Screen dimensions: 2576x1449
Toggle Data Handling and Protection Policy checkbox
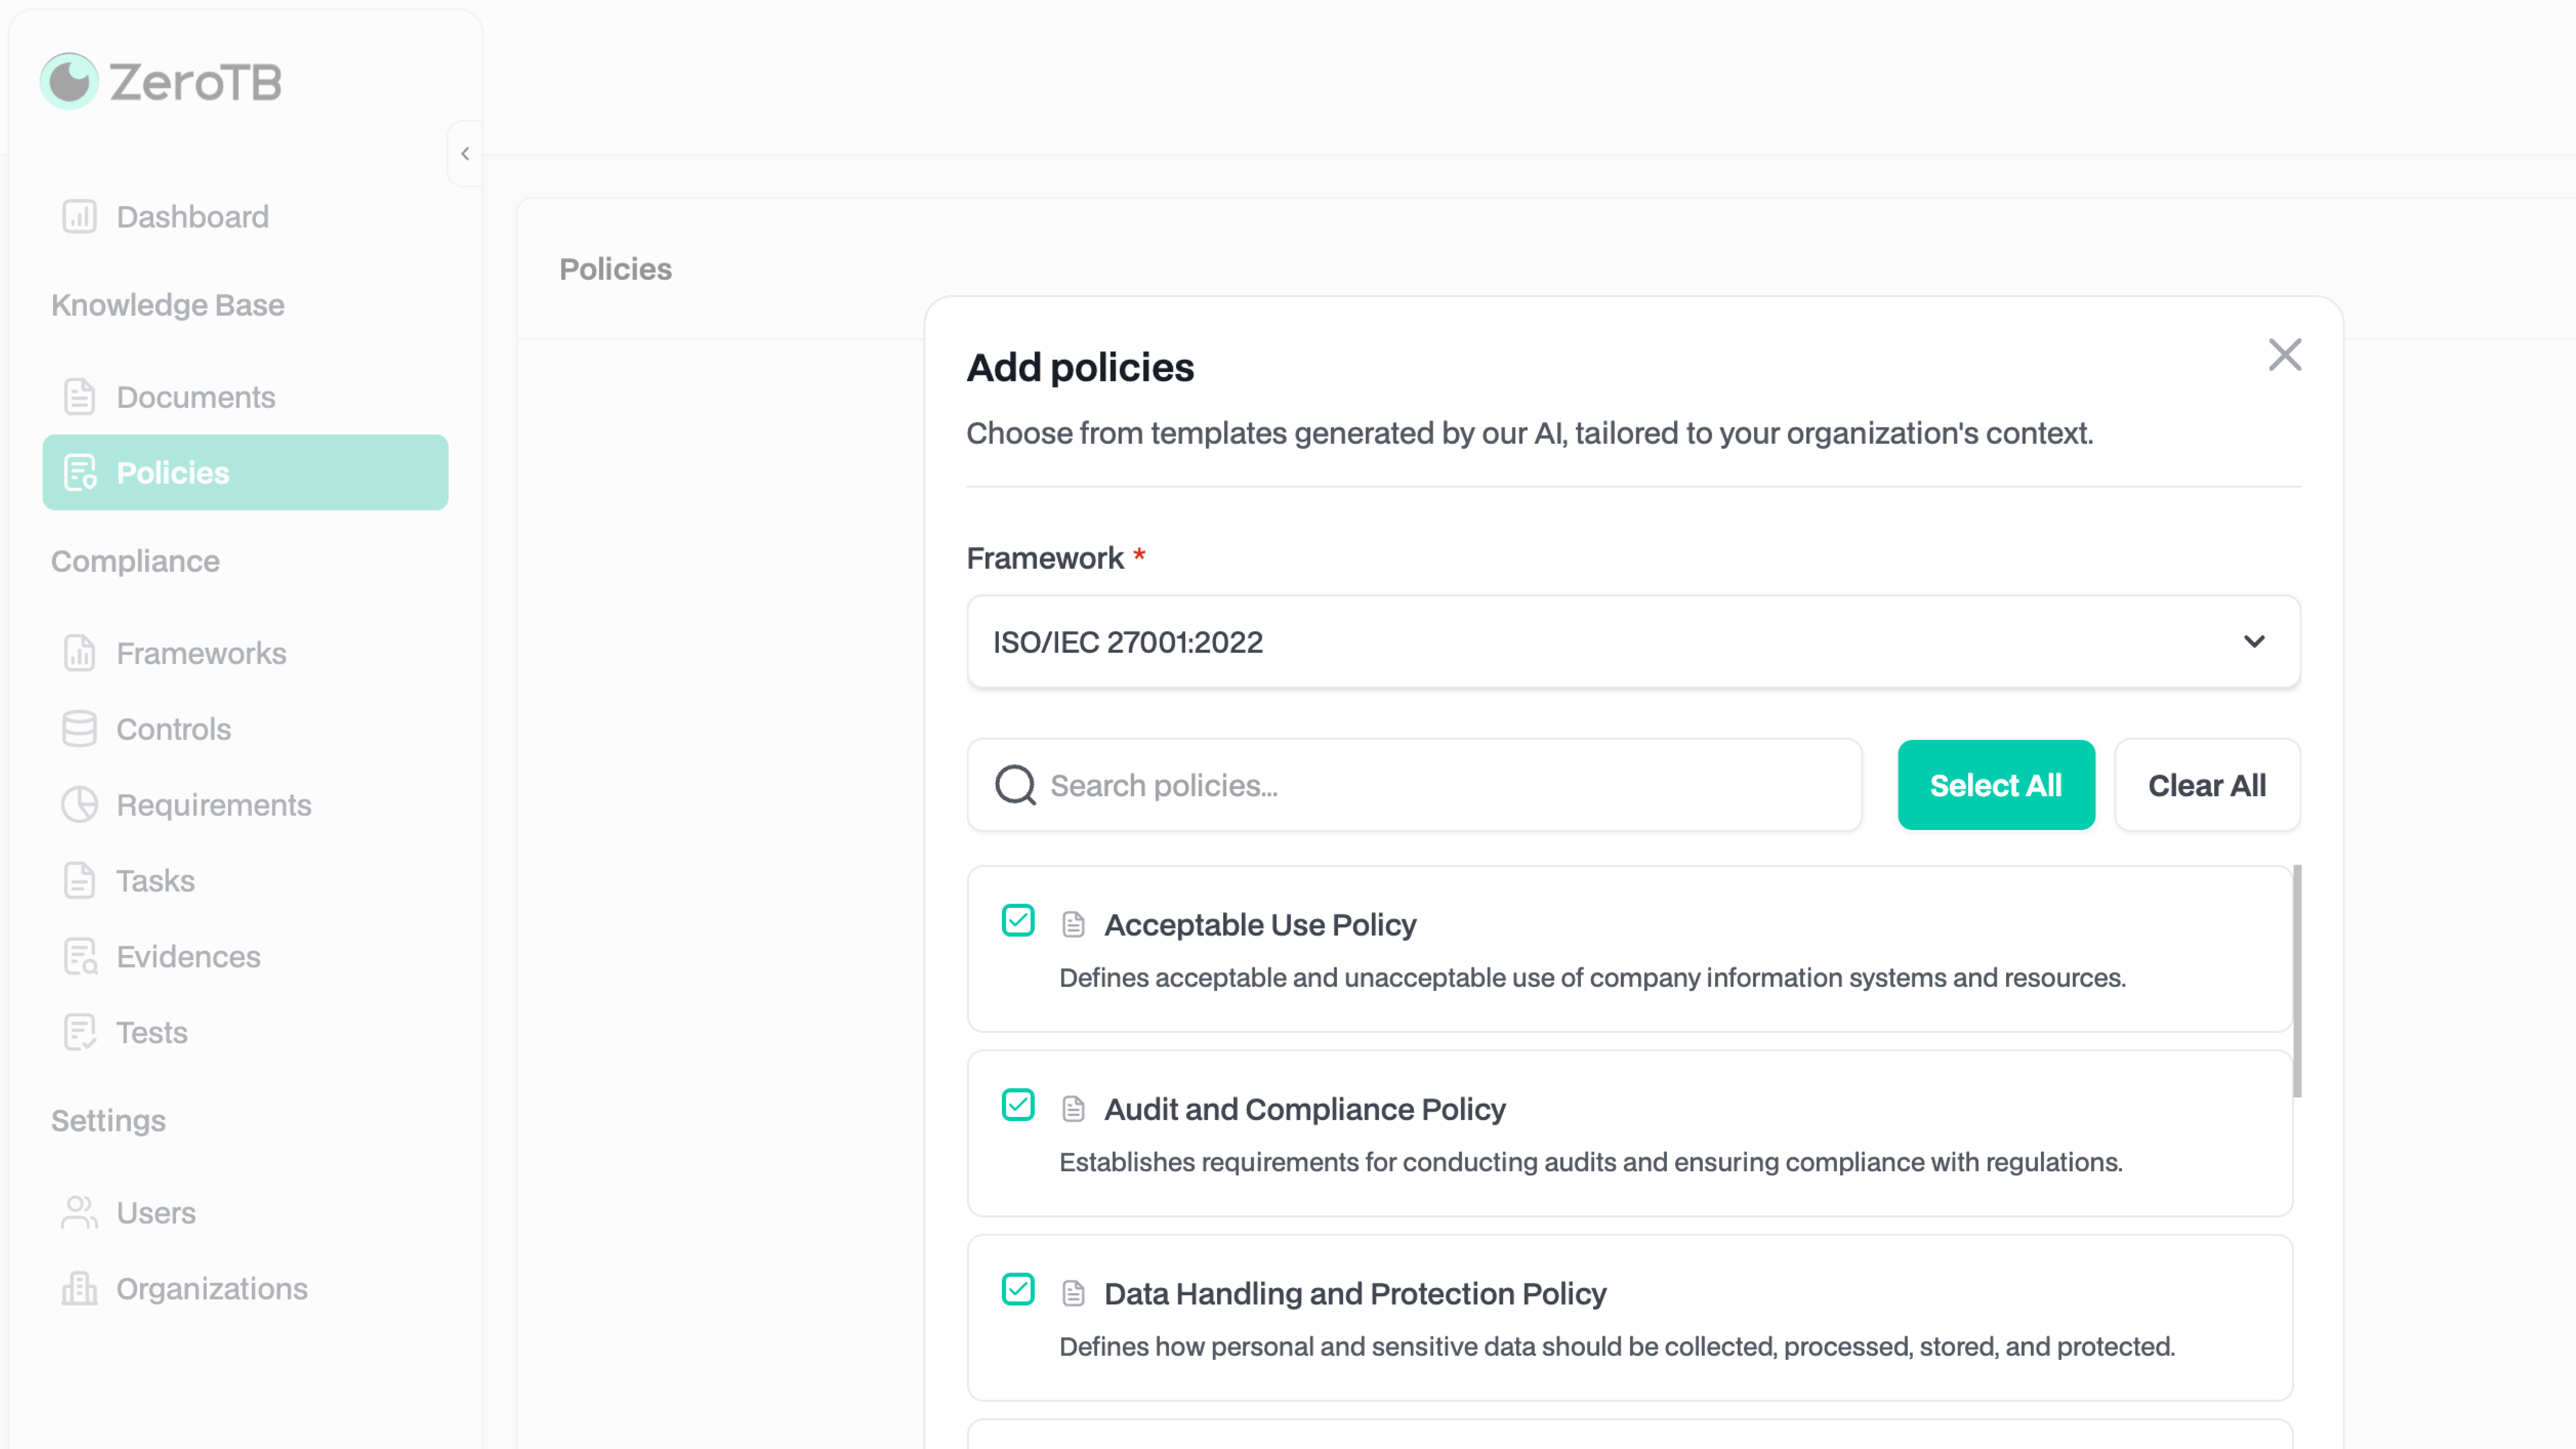tap(1018, 1289)
